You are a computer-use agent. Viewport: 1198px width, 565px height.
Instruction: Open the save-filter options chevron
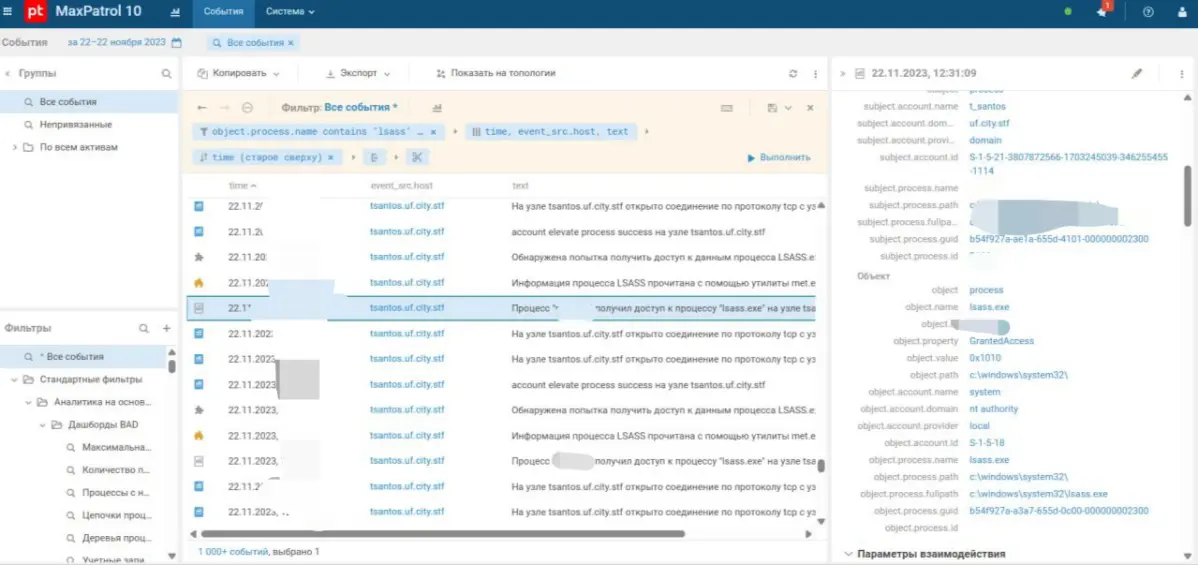[788, 108]
